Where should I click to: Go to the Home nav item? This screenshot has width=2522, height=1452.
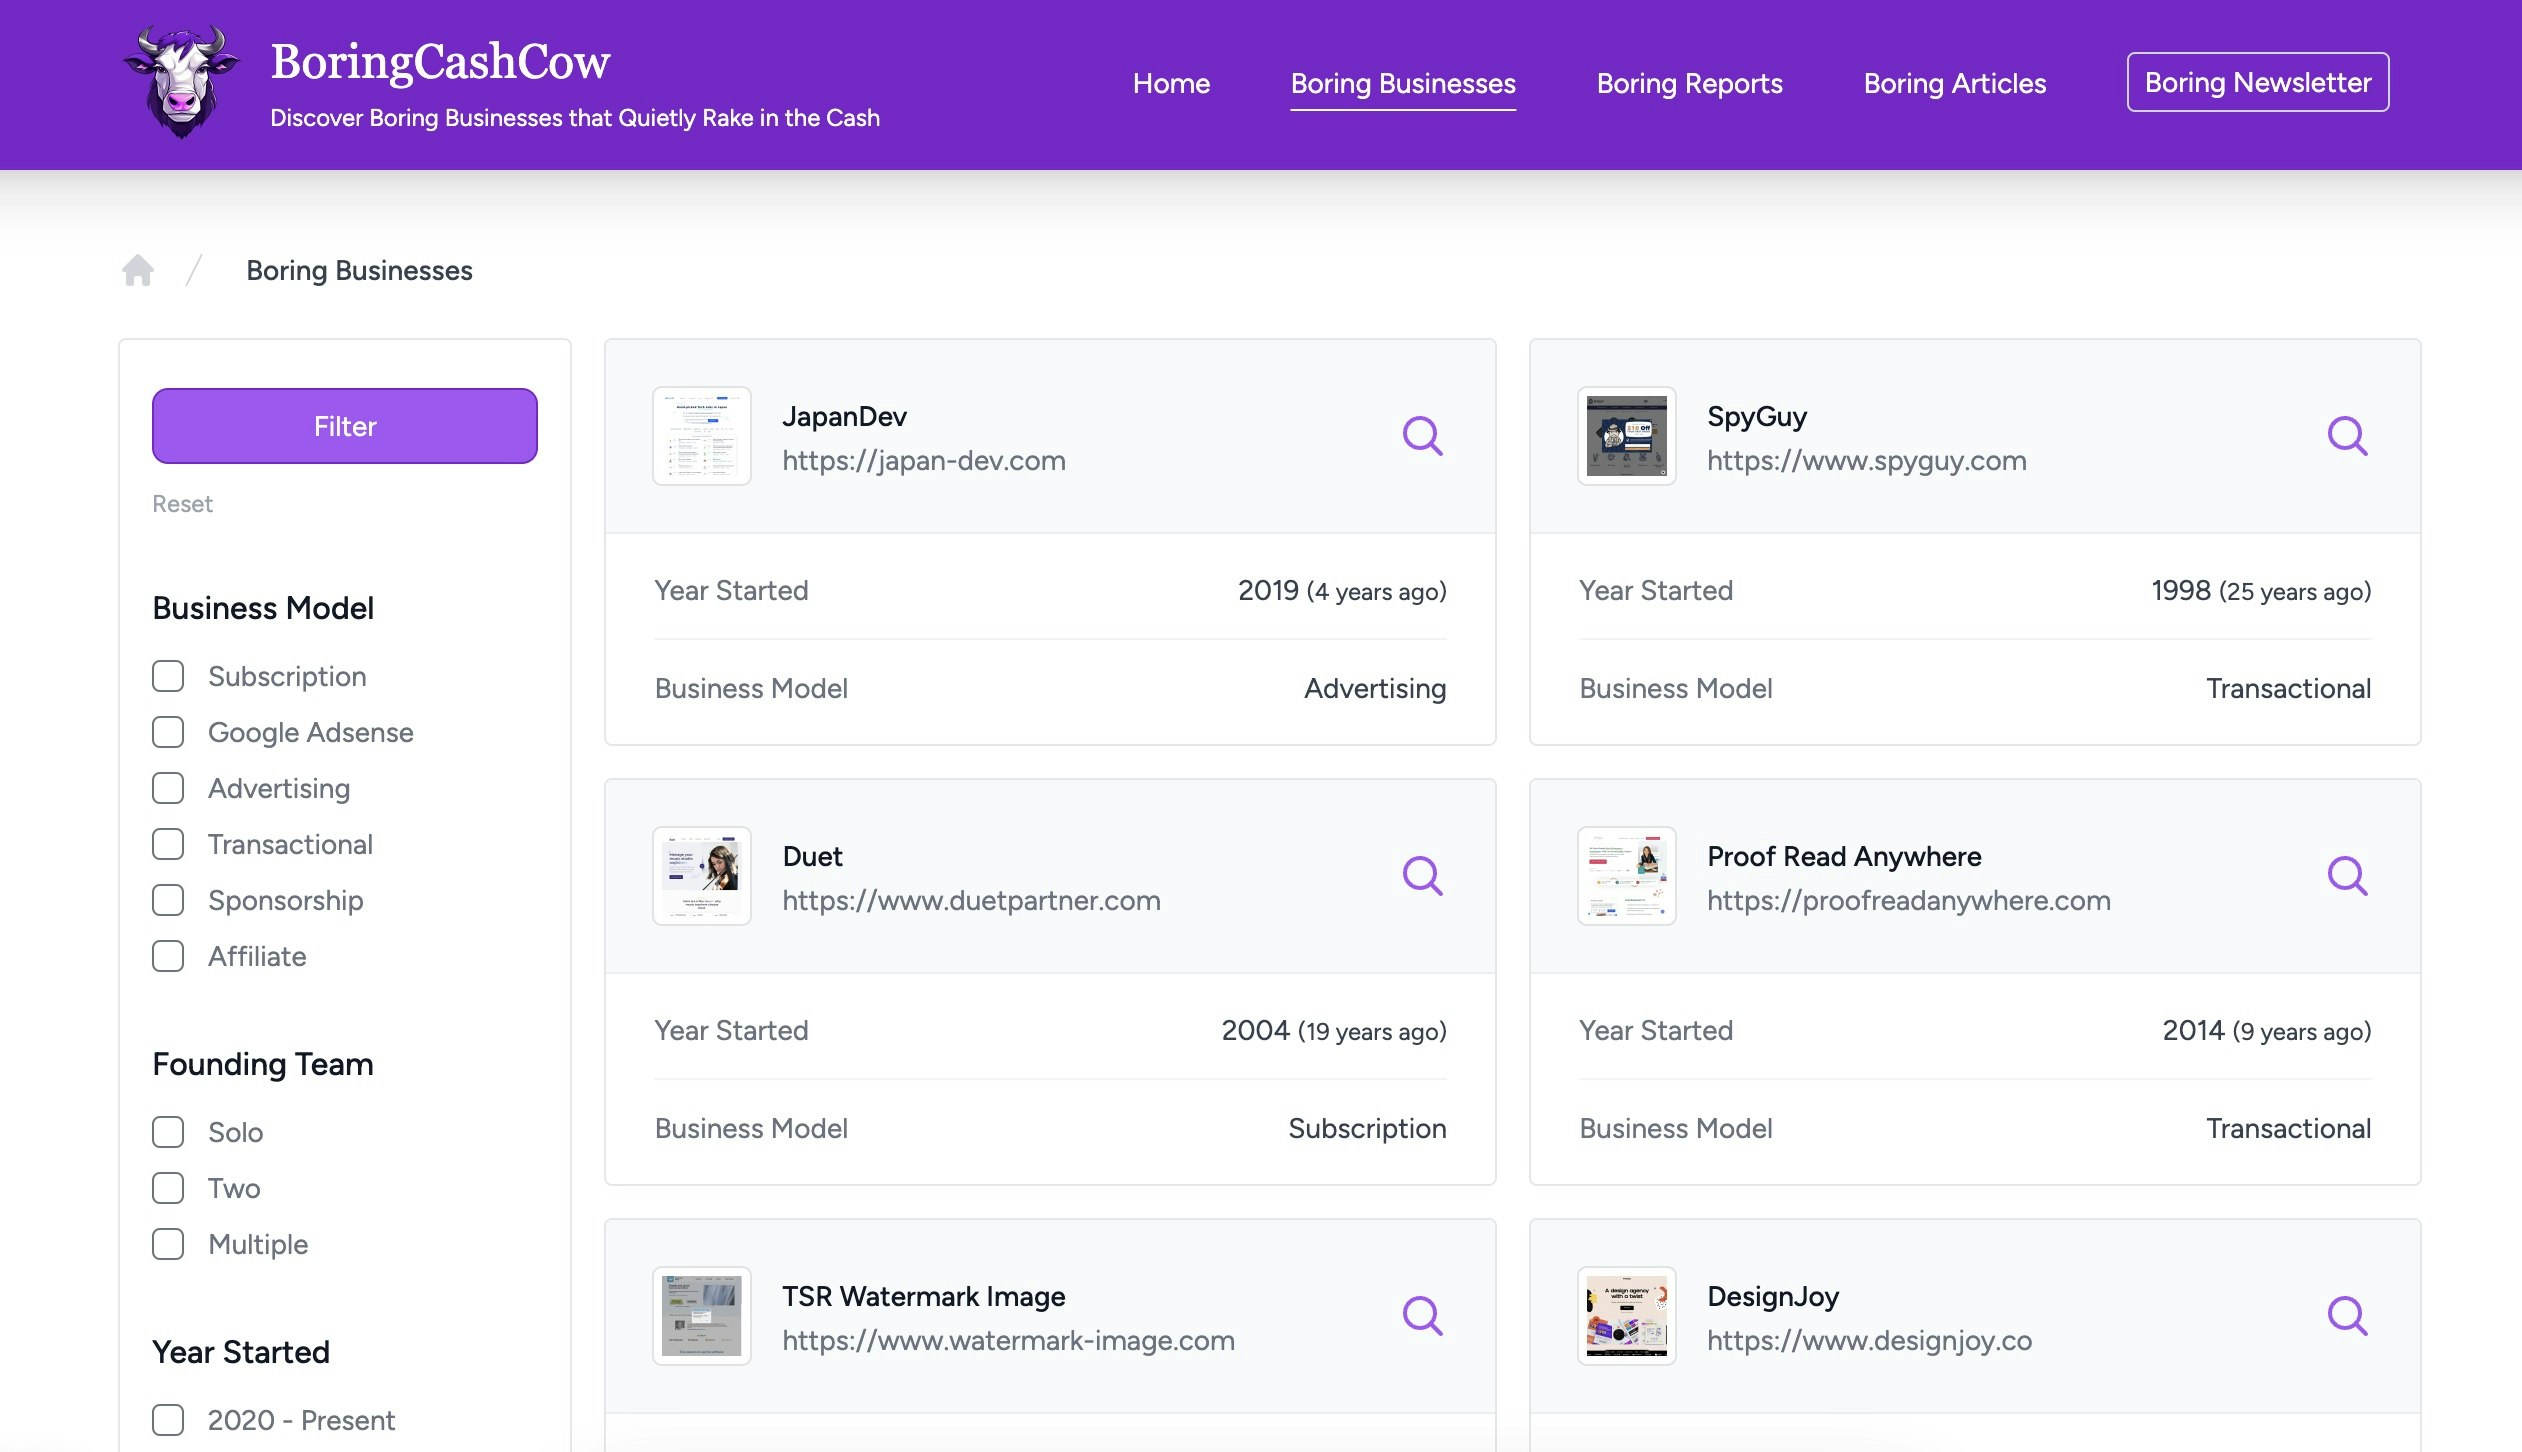coord(1171,83)
